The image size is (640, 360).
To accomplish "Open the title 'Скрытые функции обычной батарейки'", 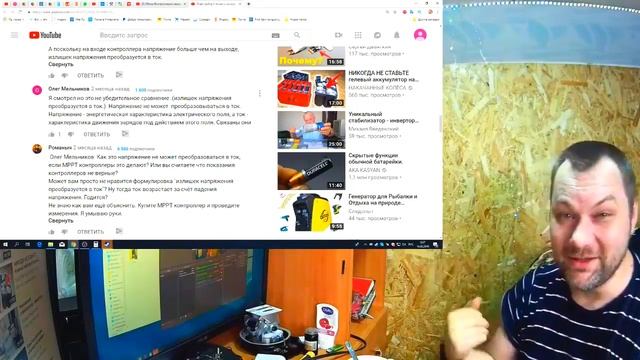I will click(x=376, y=159).
